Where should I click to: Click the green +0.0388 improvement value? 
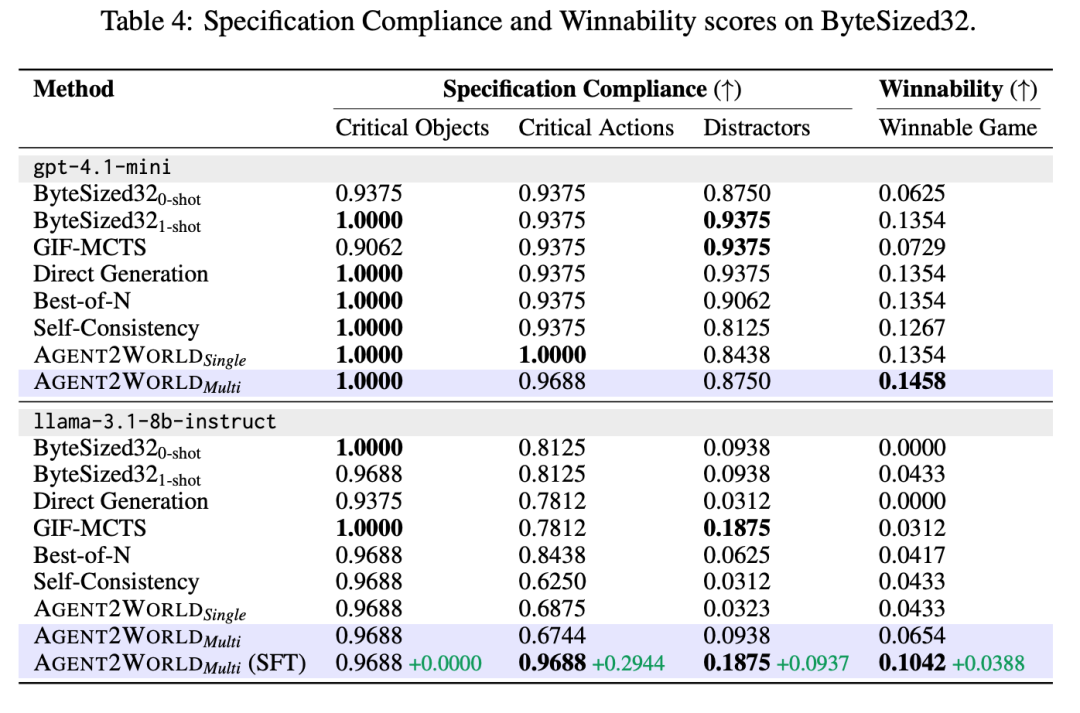988,662
